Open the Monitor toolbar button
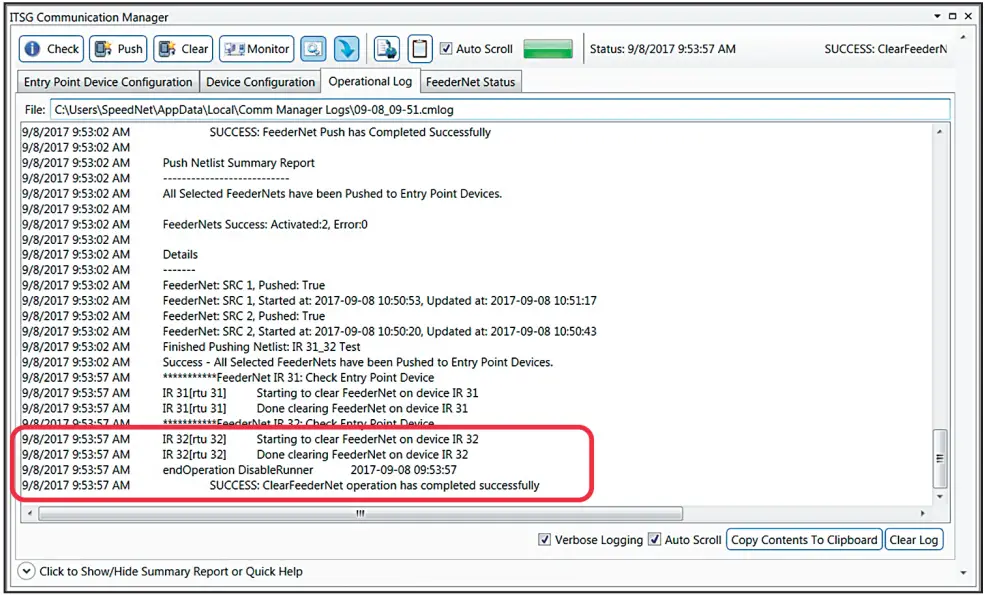 tap(256, 49)
